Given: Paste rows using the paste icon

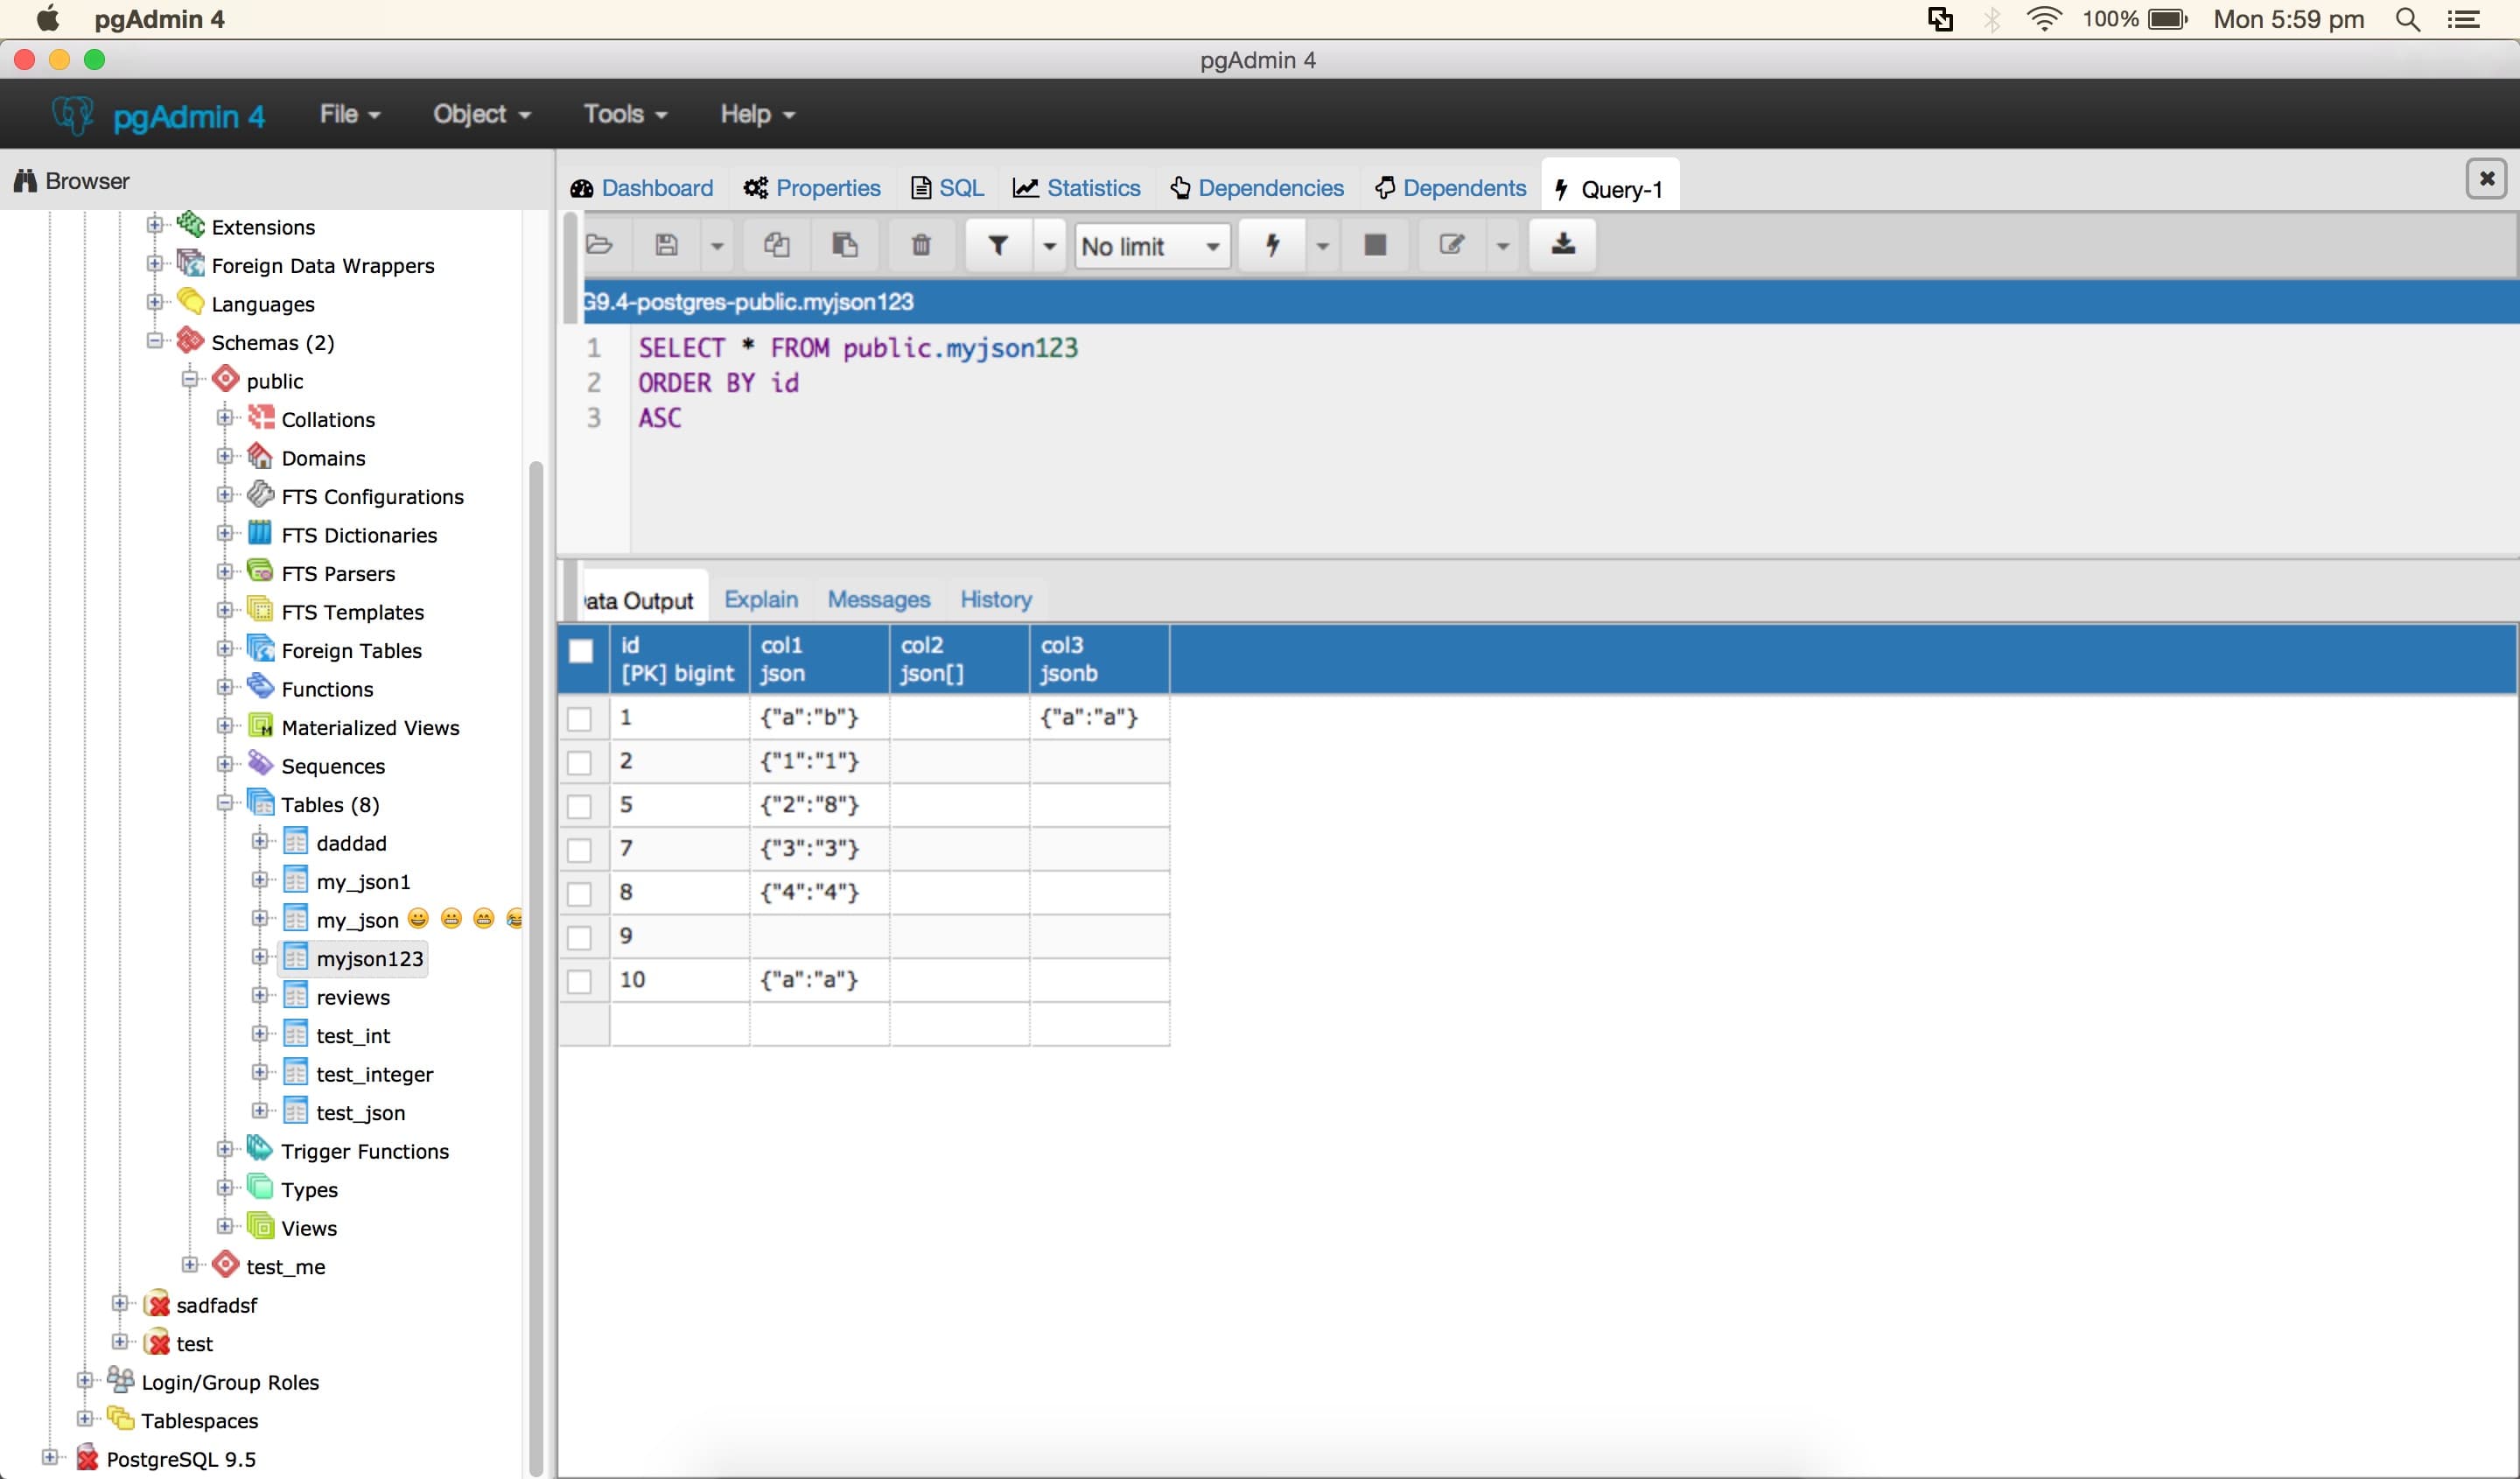Looking at the screenshot, I should (x=845, y=245).
